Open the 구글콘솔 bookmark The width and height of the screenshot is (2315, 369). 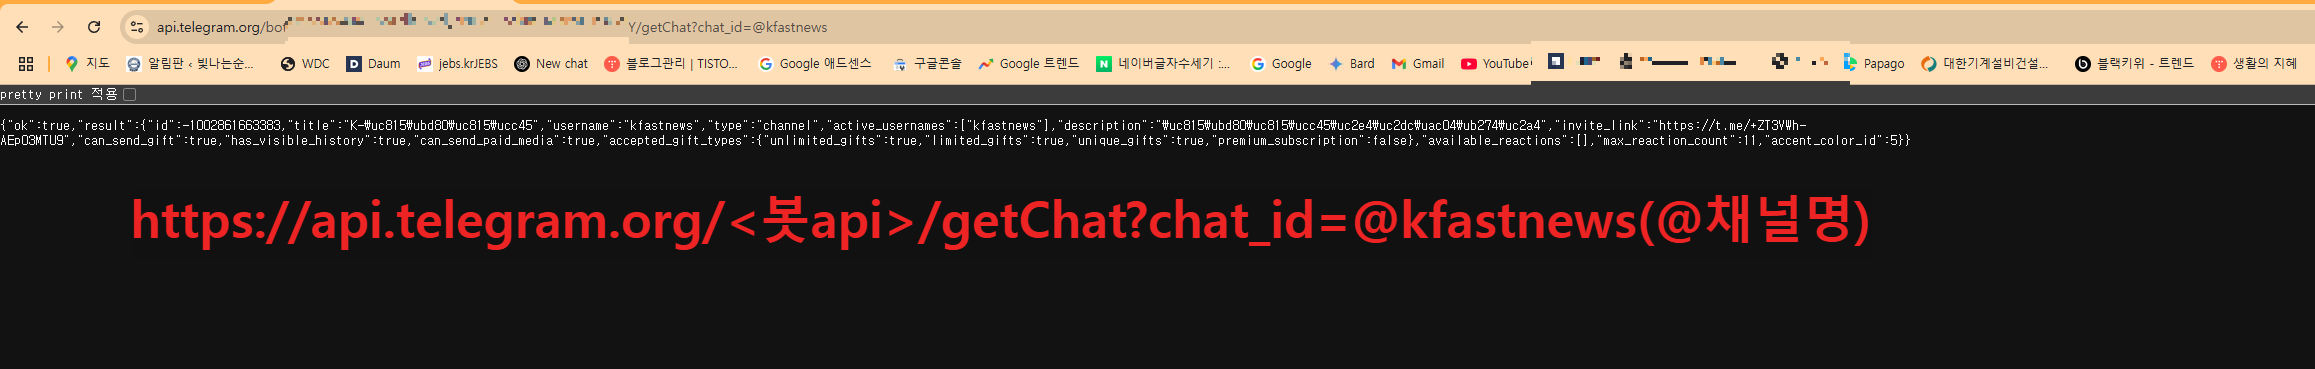927,63
